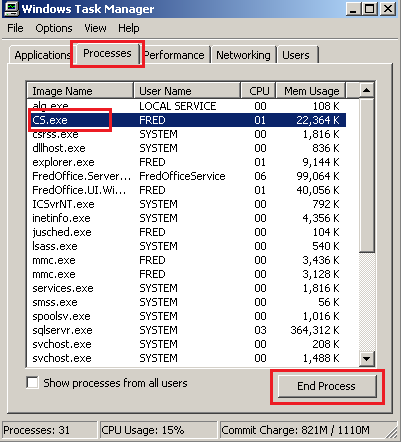This screenshot has width=401, height=442.
Task: Close the Task Manager window
Action: [x=388, y=9]
